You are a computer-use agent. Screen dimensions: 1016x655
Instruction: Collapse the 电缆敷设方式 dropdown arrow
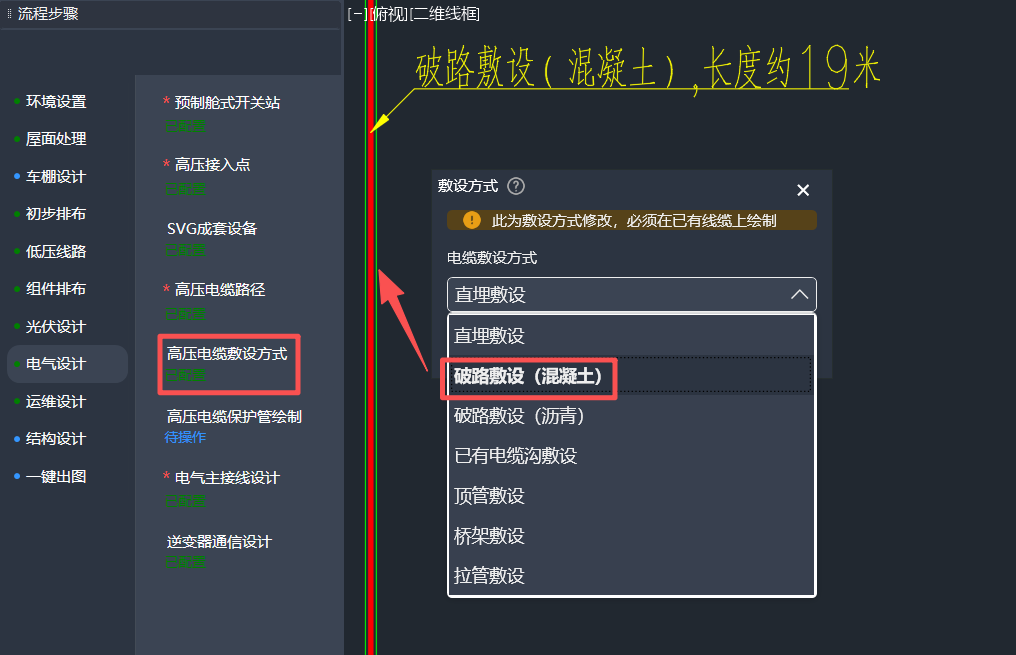(799, 295)
